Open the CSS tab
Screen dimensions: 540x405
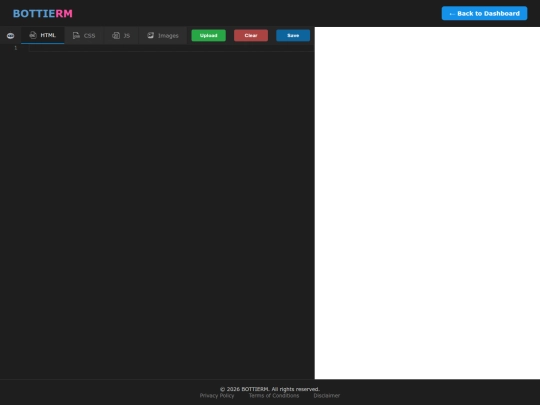[84, 35]
